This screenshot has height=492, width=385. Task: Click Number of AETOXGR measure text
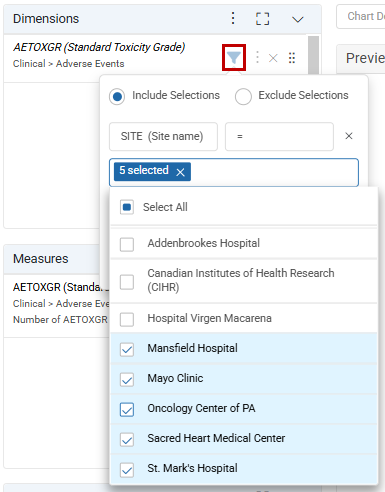point(60,319)
